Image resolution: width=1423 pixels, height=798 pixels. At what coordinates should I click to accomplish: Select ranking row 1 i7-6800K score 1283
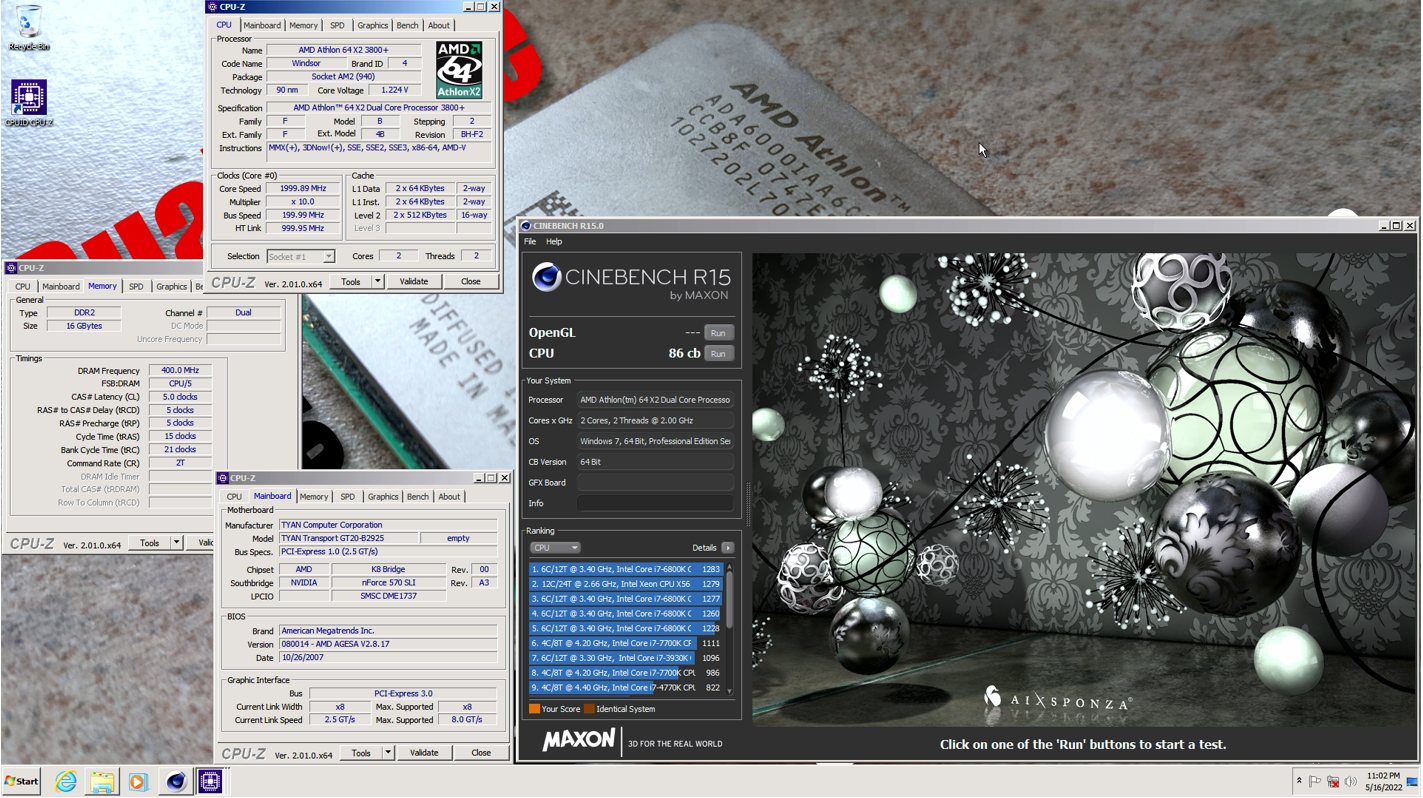(626, 569)
